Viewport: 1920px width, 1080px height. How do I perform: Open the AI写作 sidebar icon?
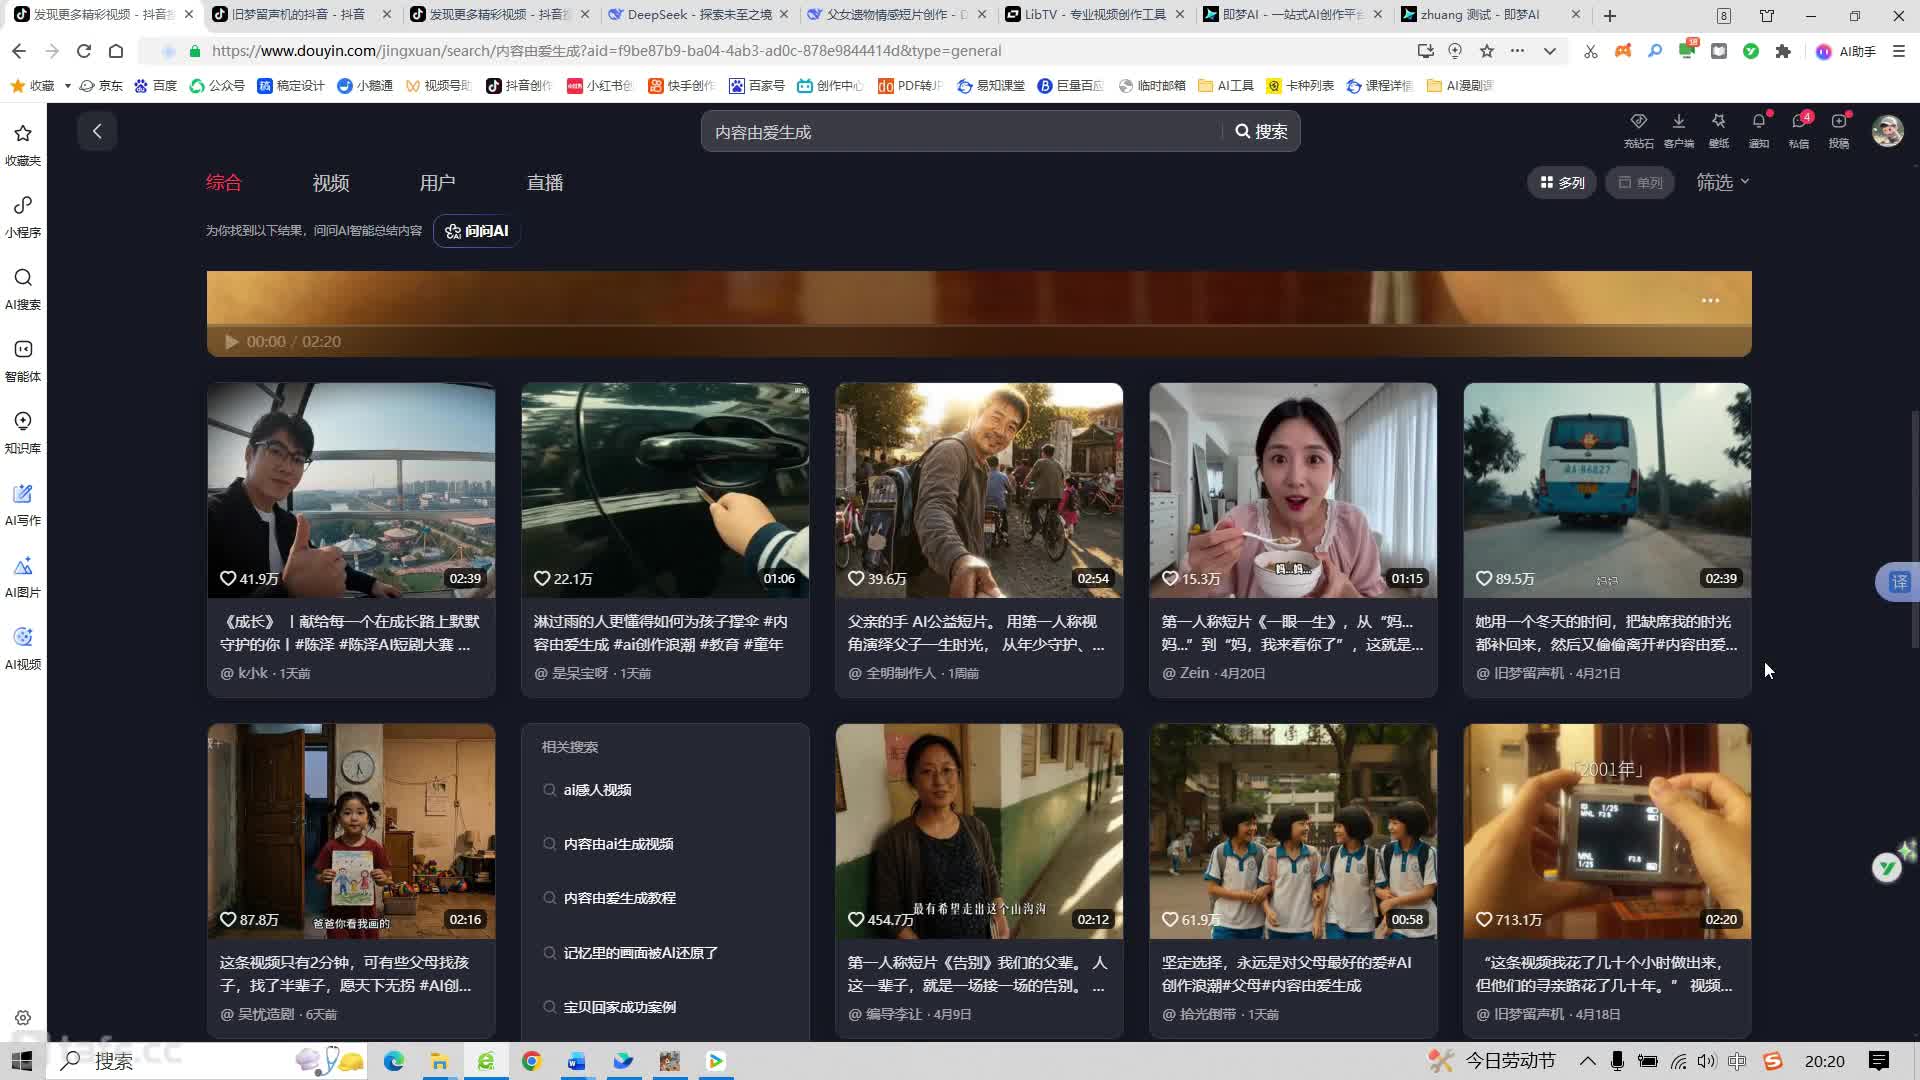click(x=23, y=504)
